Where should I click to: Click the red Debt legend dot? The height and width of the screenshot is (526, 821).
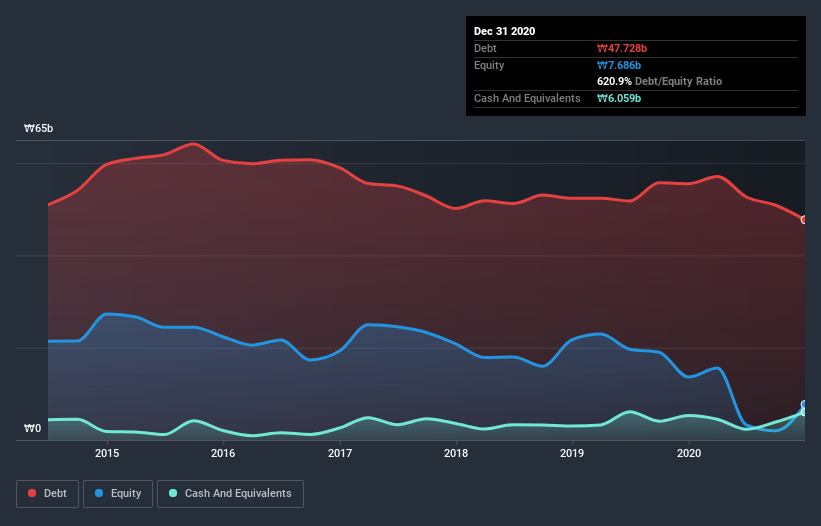pyautogui.click(x=32, y=493)
